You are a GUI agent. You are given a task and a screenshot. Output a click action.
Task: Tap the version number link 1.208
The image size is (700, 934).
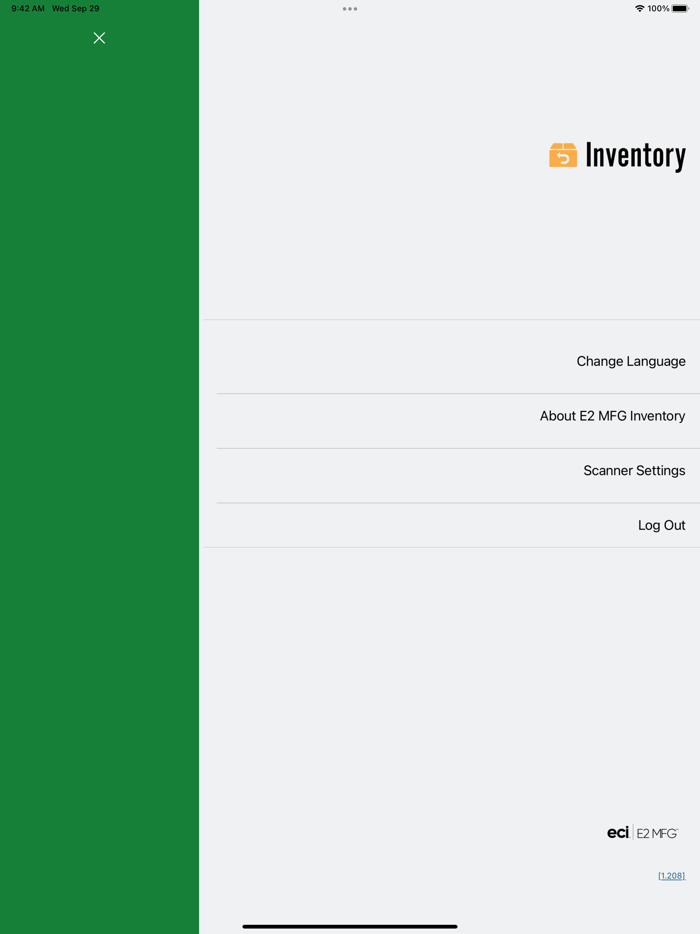point(671,876)
